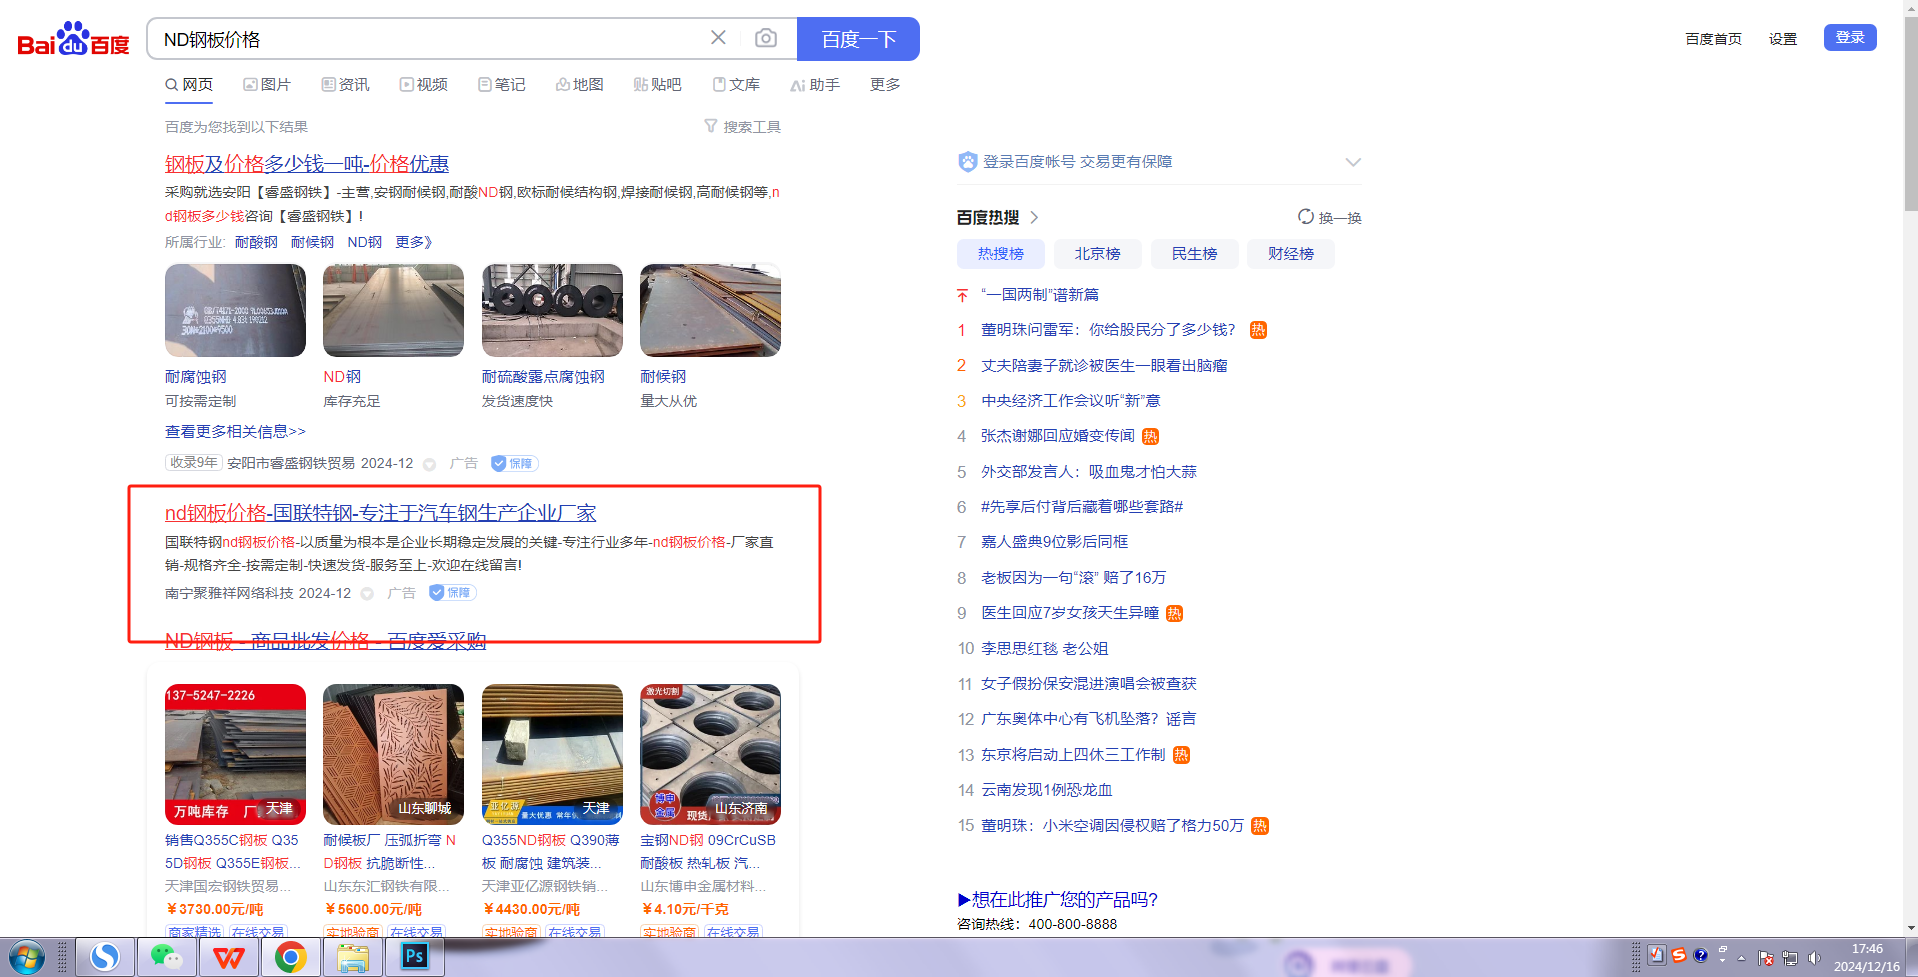Viewport: 1918px width, 977px height.
Task: Expand the 更多 search category menu
Action: (885, 85)
